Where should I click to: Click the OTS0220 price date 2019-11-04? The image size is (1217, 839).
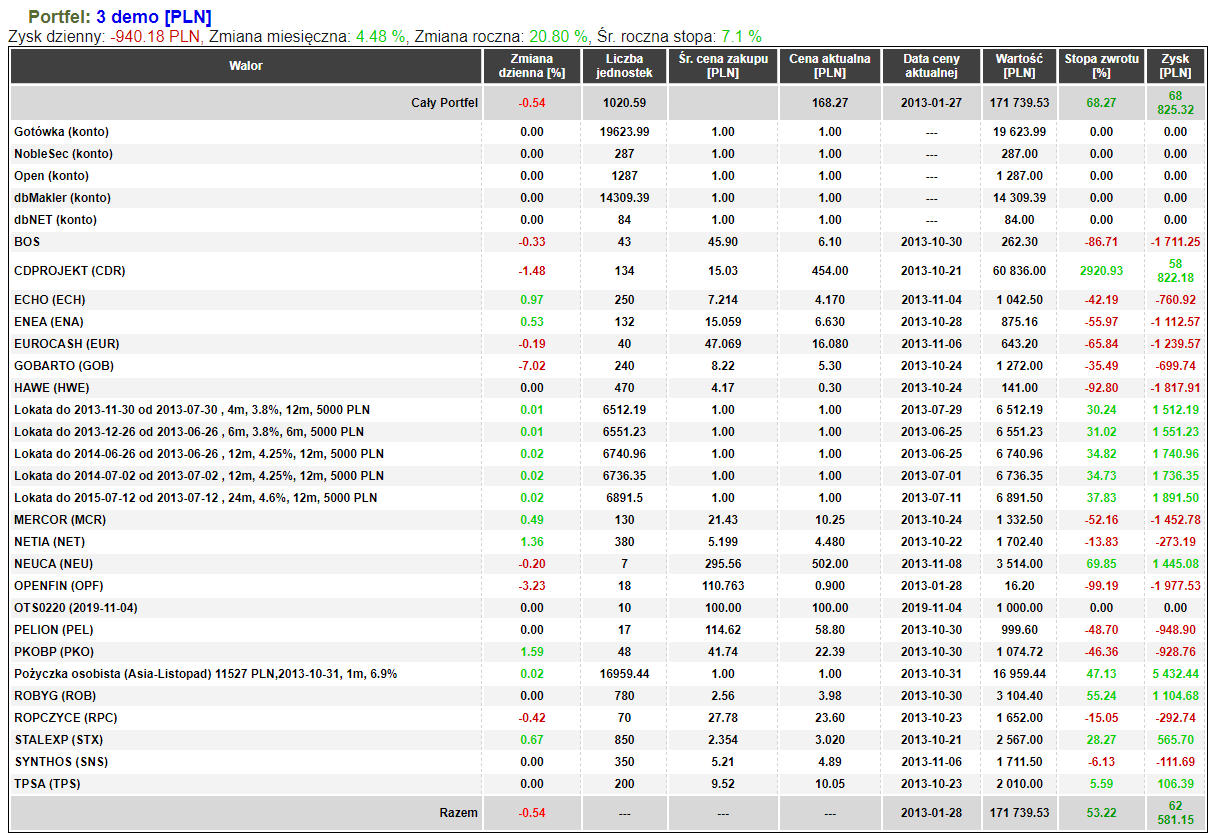932,608
